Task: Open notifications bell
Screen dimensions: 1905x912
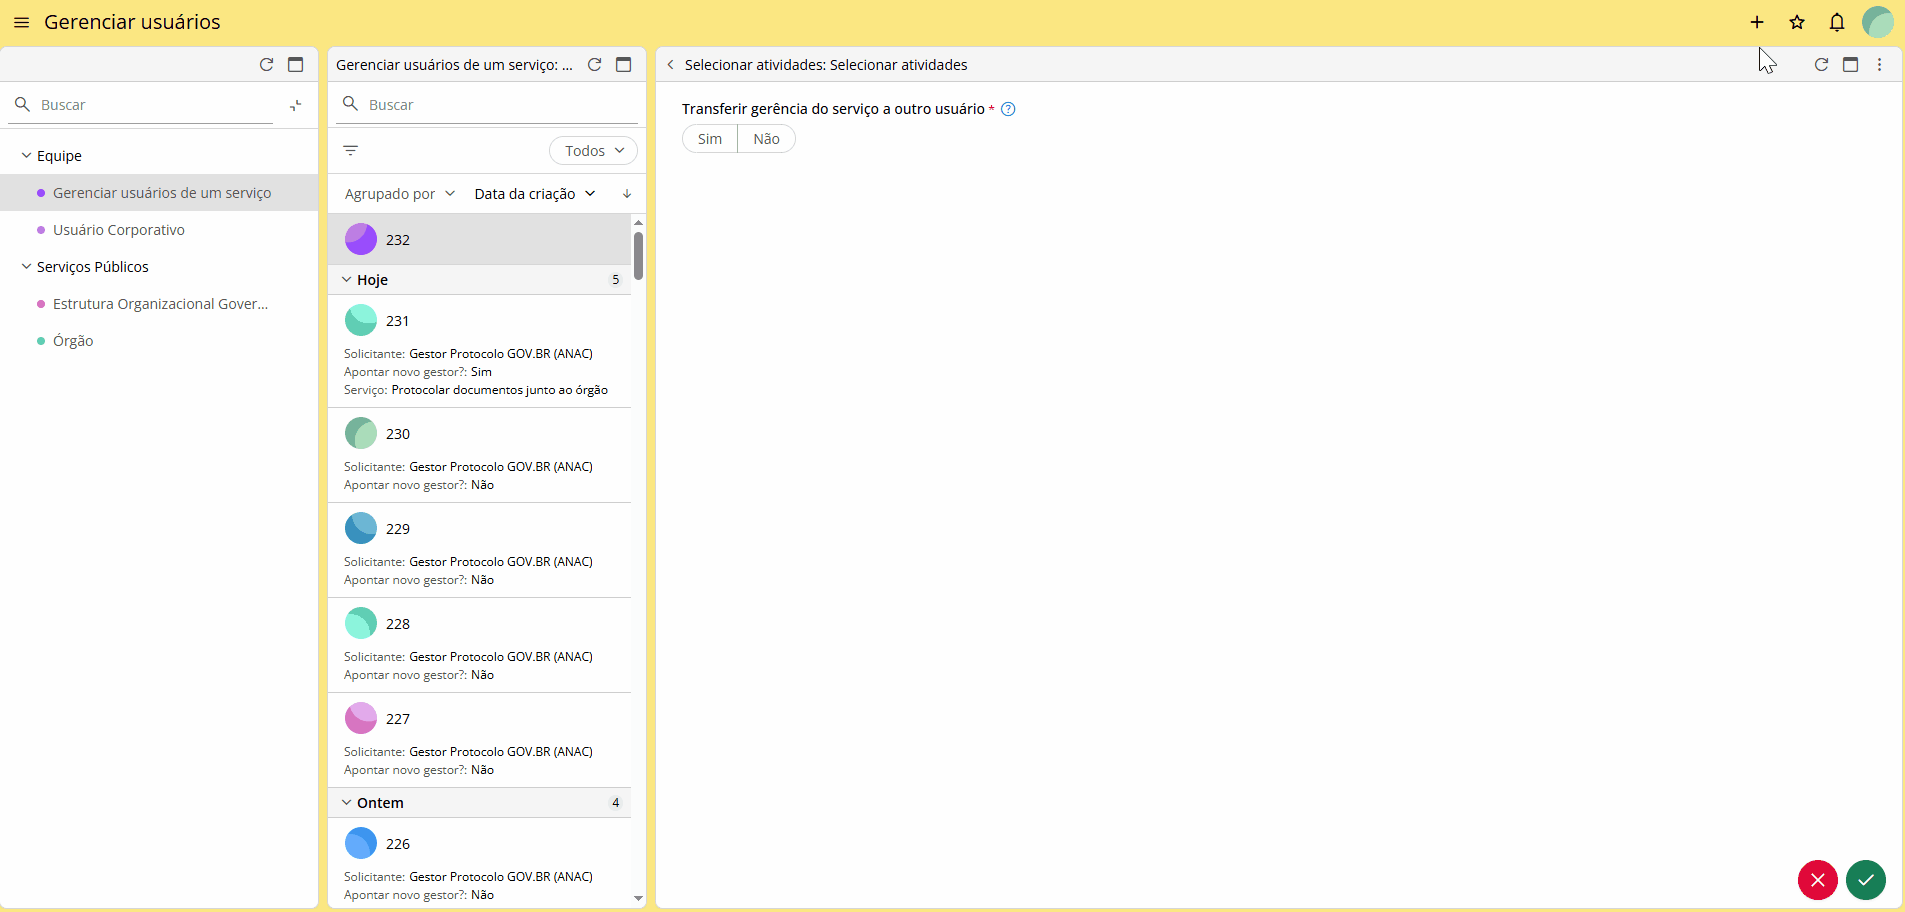Action: (1837, 22)
